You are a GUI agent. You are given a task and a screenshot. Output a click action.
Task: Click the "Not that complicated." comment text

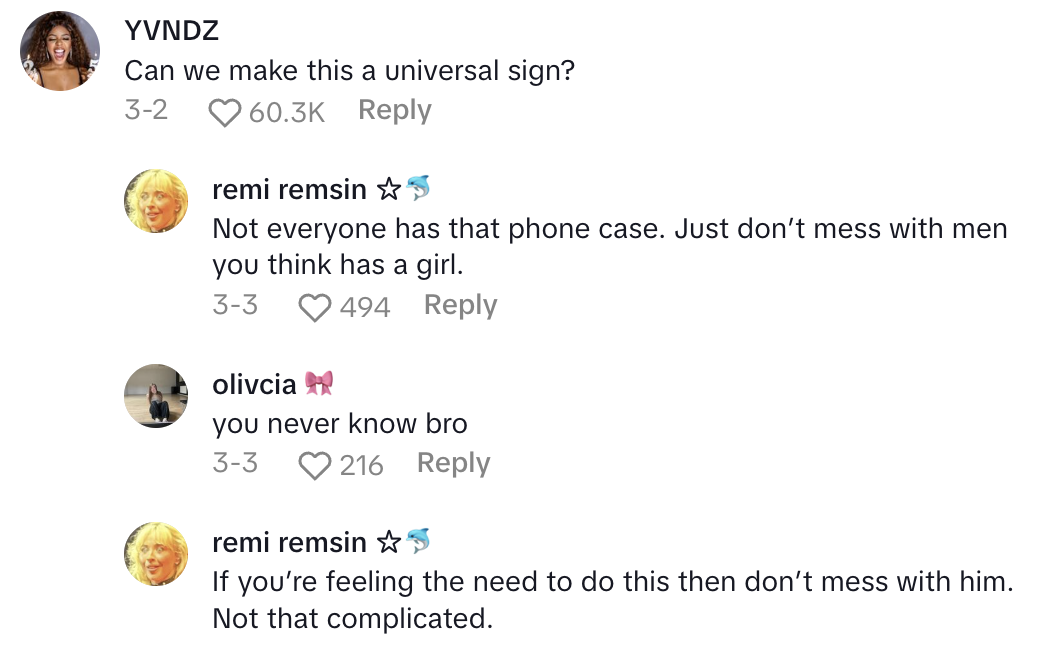click(352, 618)
